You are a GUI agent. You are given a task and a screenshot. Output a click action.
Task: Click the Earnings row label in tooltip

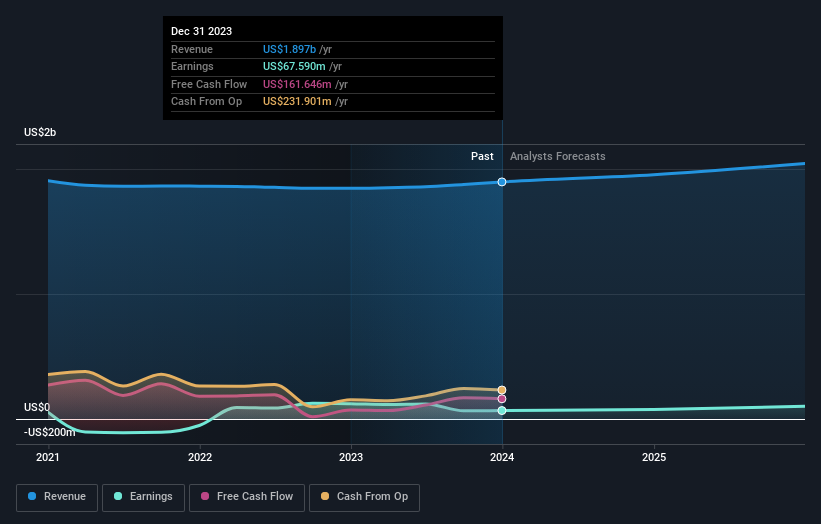click(x=192, y=66)
